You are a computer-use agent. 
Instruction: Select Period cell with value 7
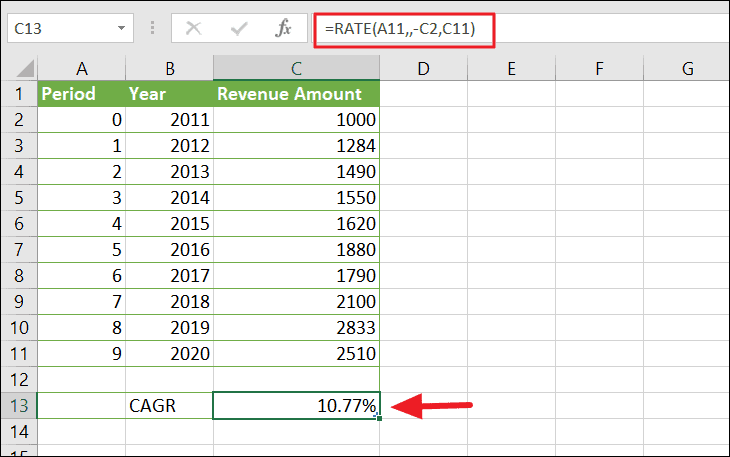[x=81, y=302]
